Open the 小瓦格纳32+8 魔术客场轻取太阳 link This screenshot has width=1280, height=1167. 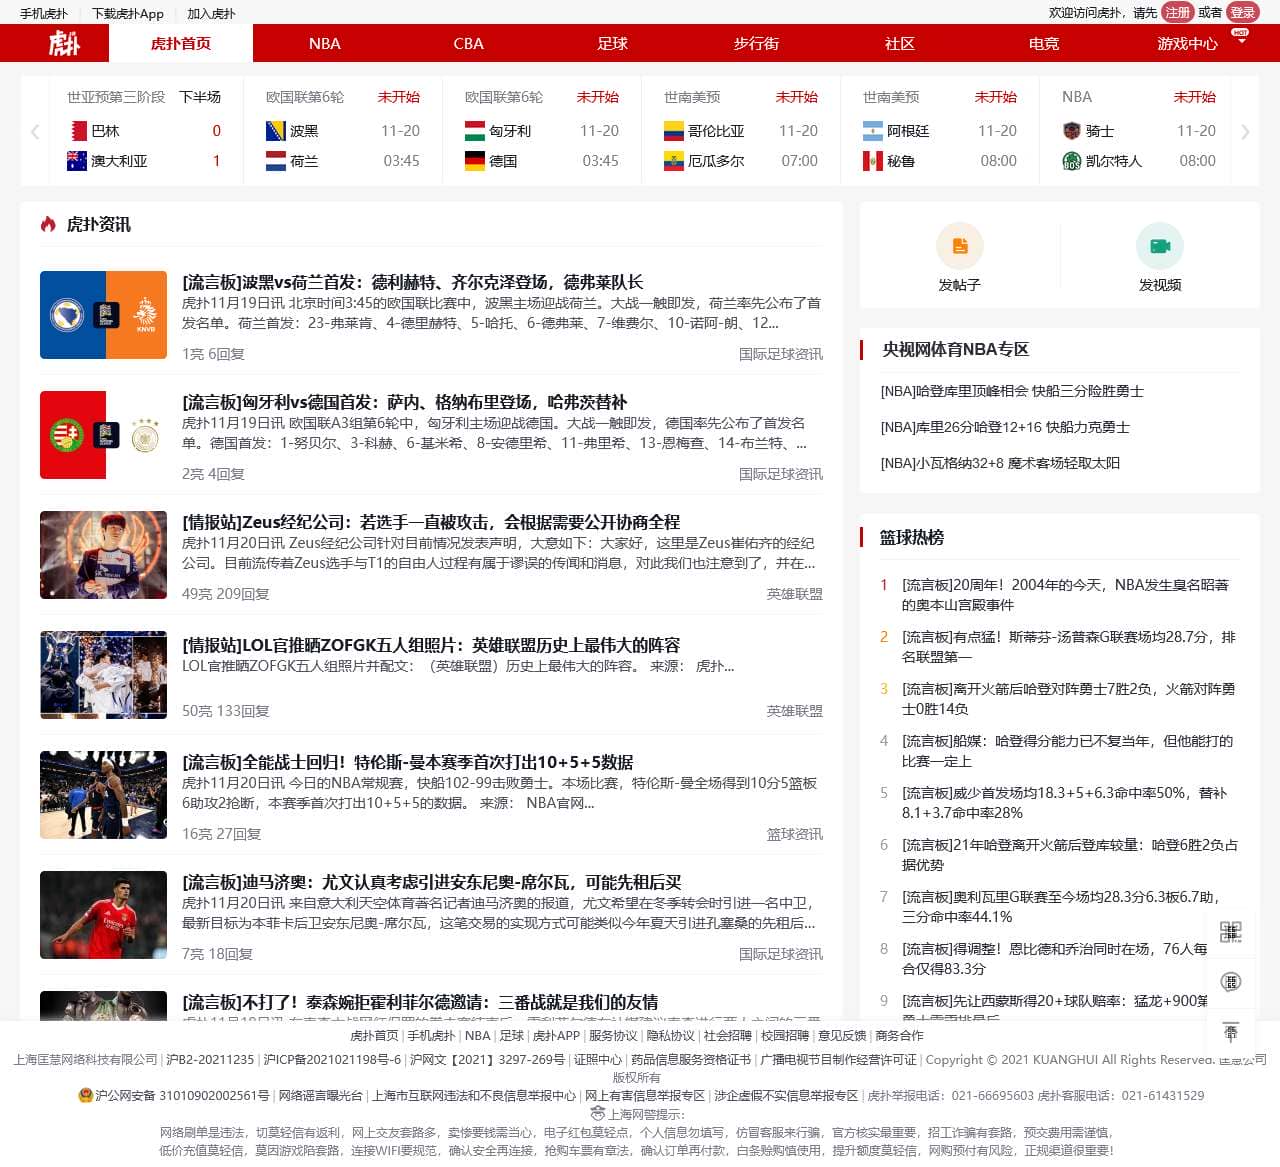1000,463
